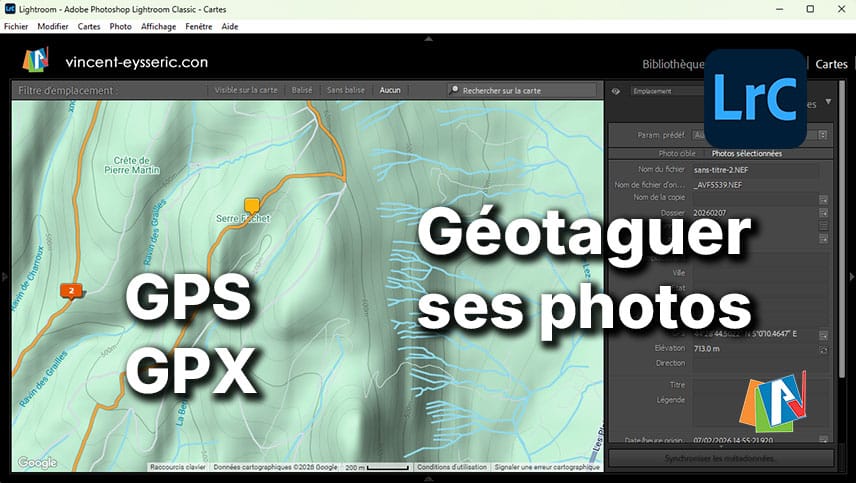Click the orange map marker labeled 2
The image size is (856, 483).
click(71, 291)
